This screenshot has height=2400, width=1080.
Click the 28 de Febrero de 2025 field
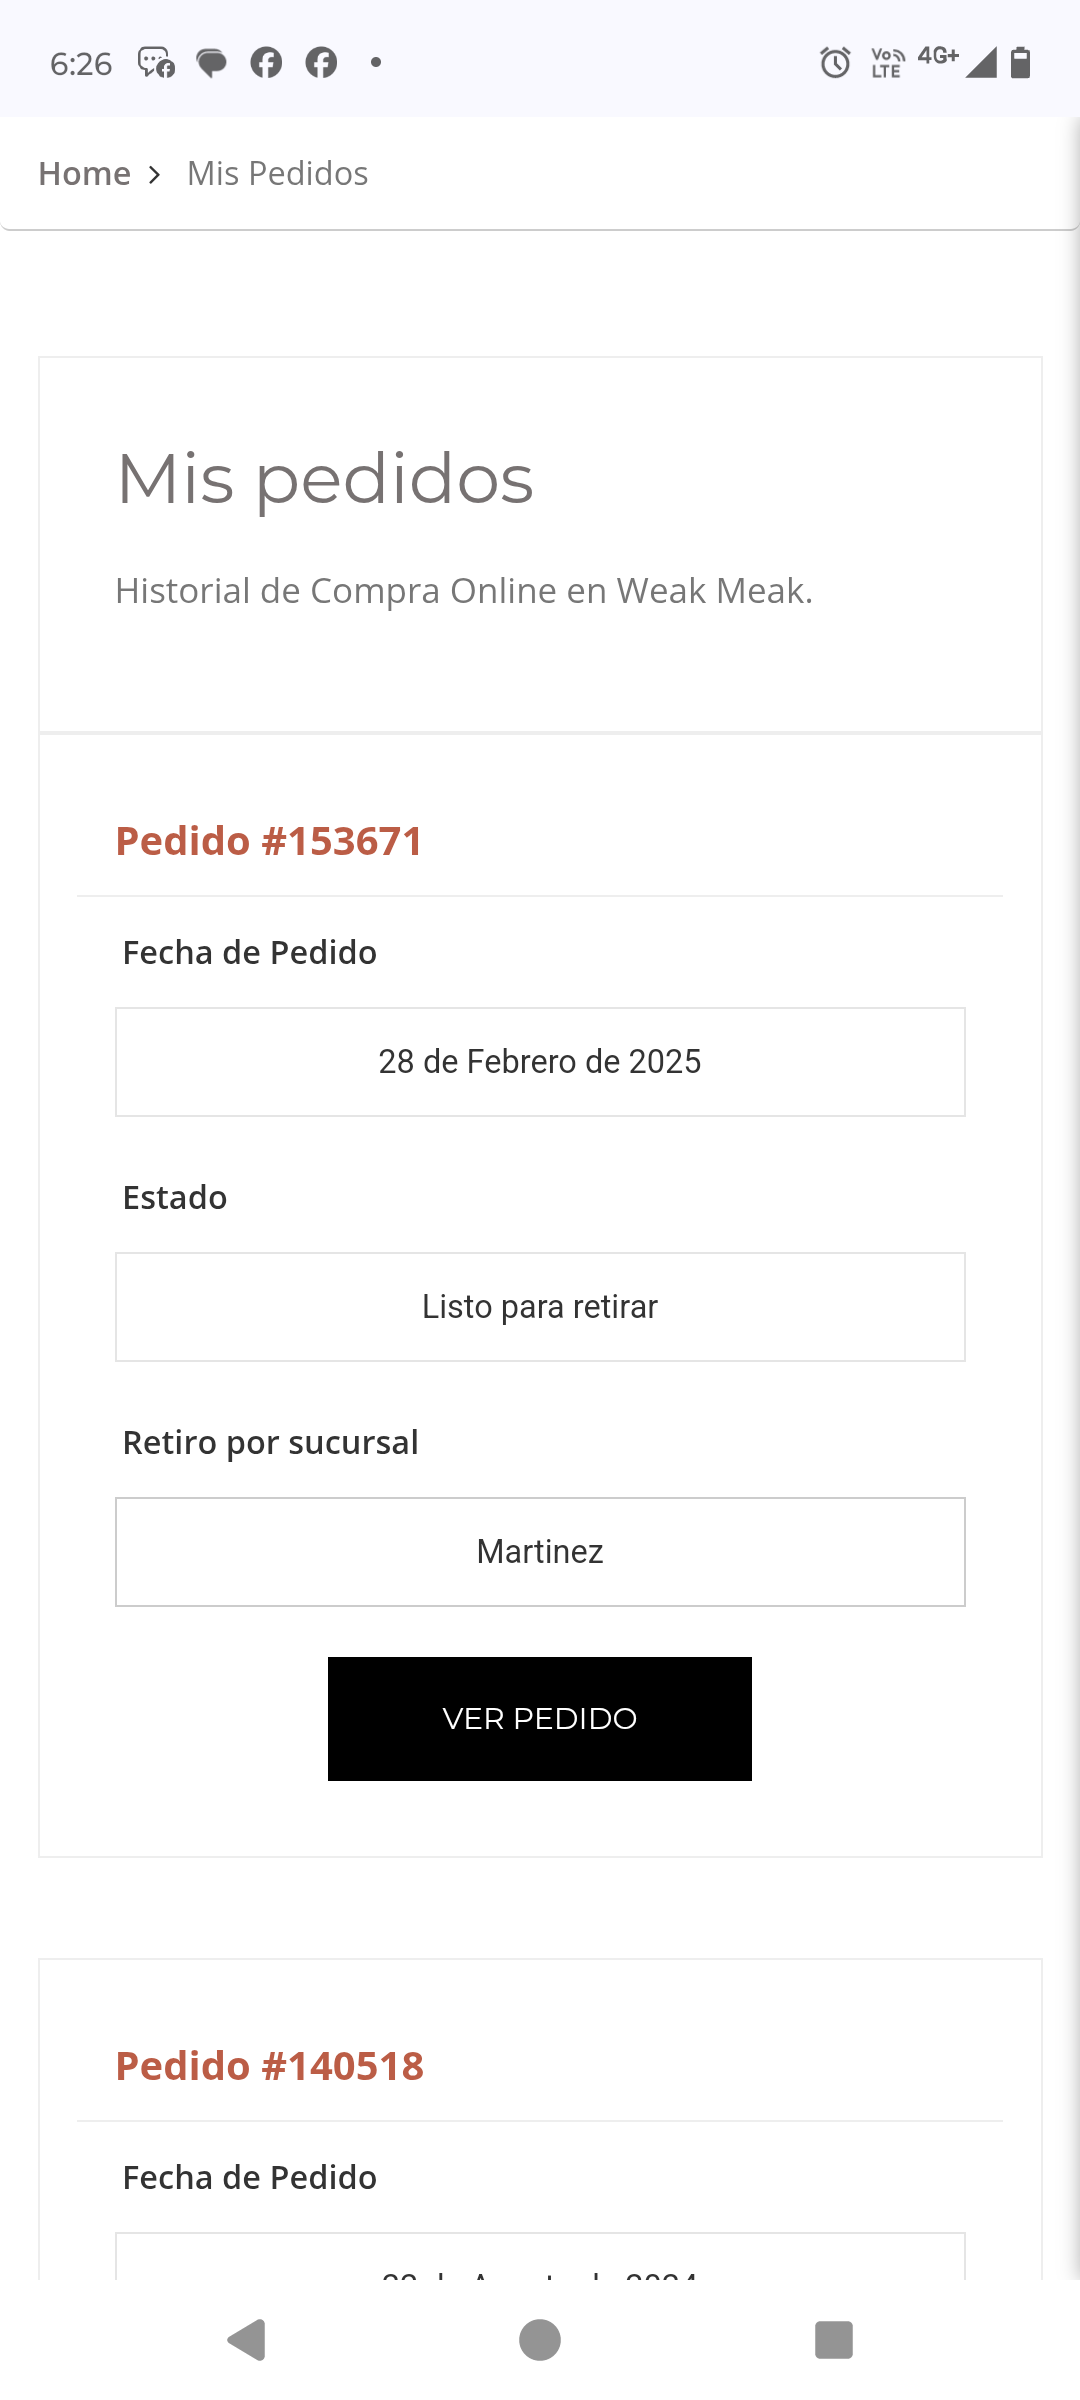[540, 1062]
